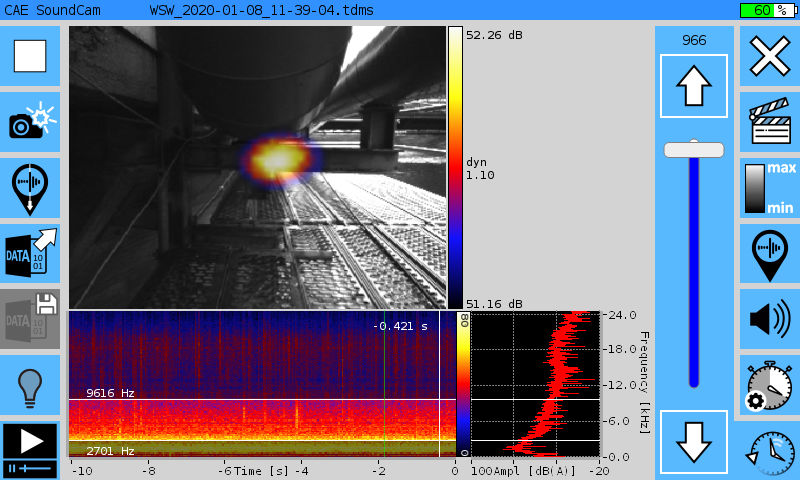The width and height of the screenshot is (800, 480).
Task: Click the acoustic hotspot on camera image
Action: coord(273,157)
